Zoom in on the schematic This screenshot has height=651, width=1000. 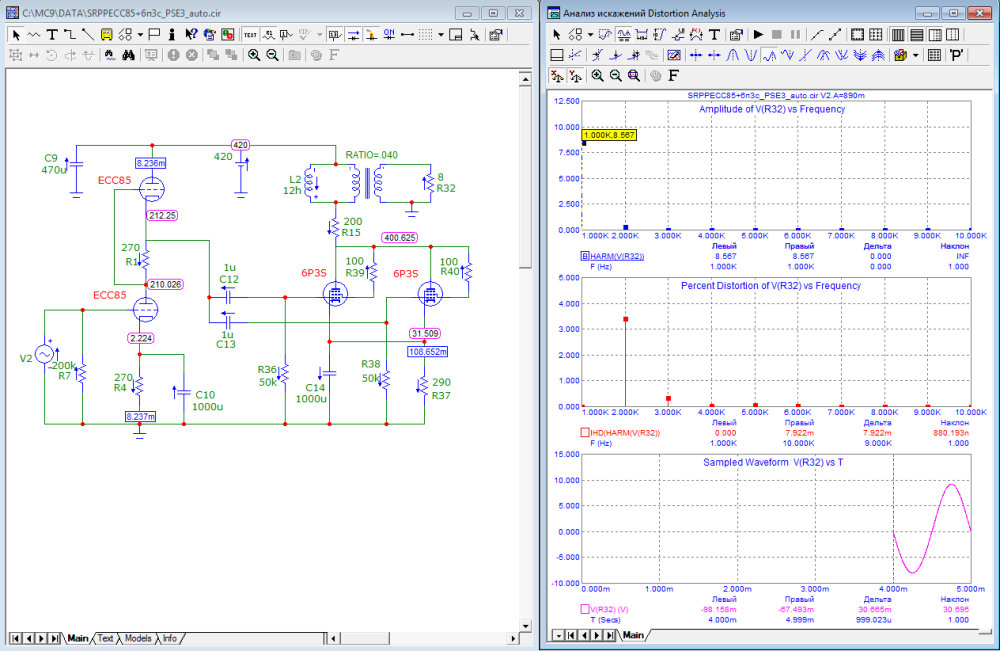click(x=254, y=55)
